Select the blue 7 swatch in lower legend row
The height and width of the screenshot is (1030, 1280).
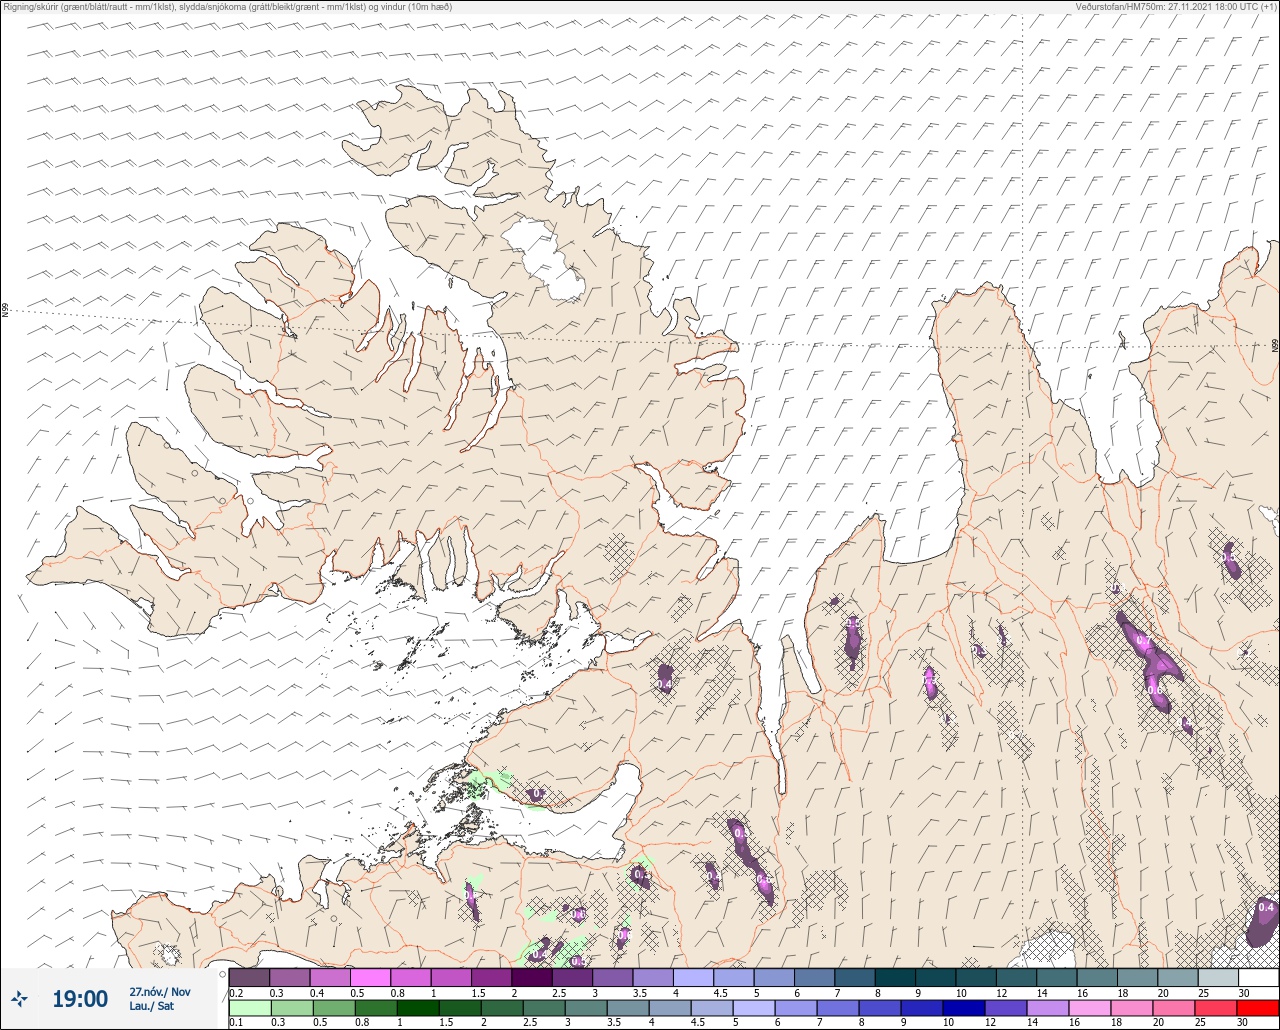tap(838, 1006)
